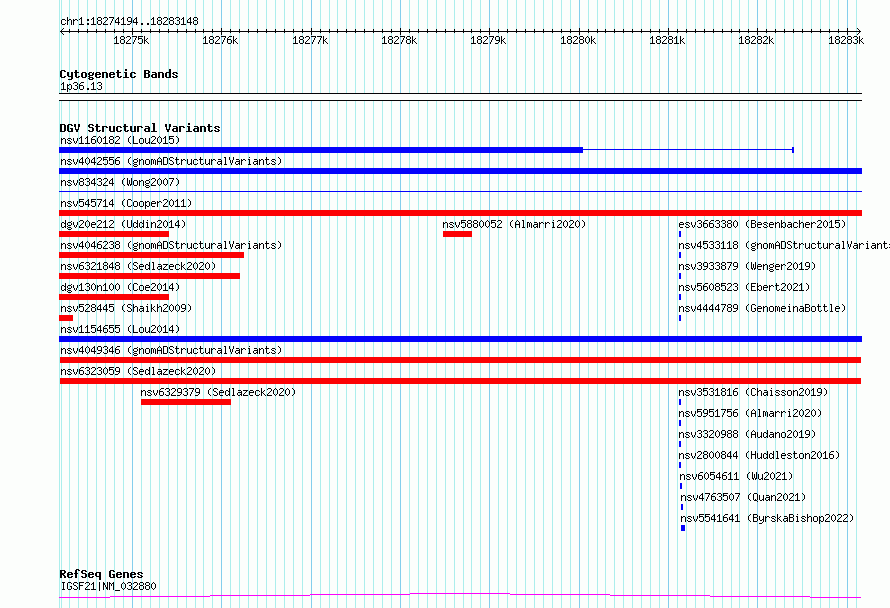
Task: Click dgv130n100 (Coe2014) label
Action: coord(120,287)
